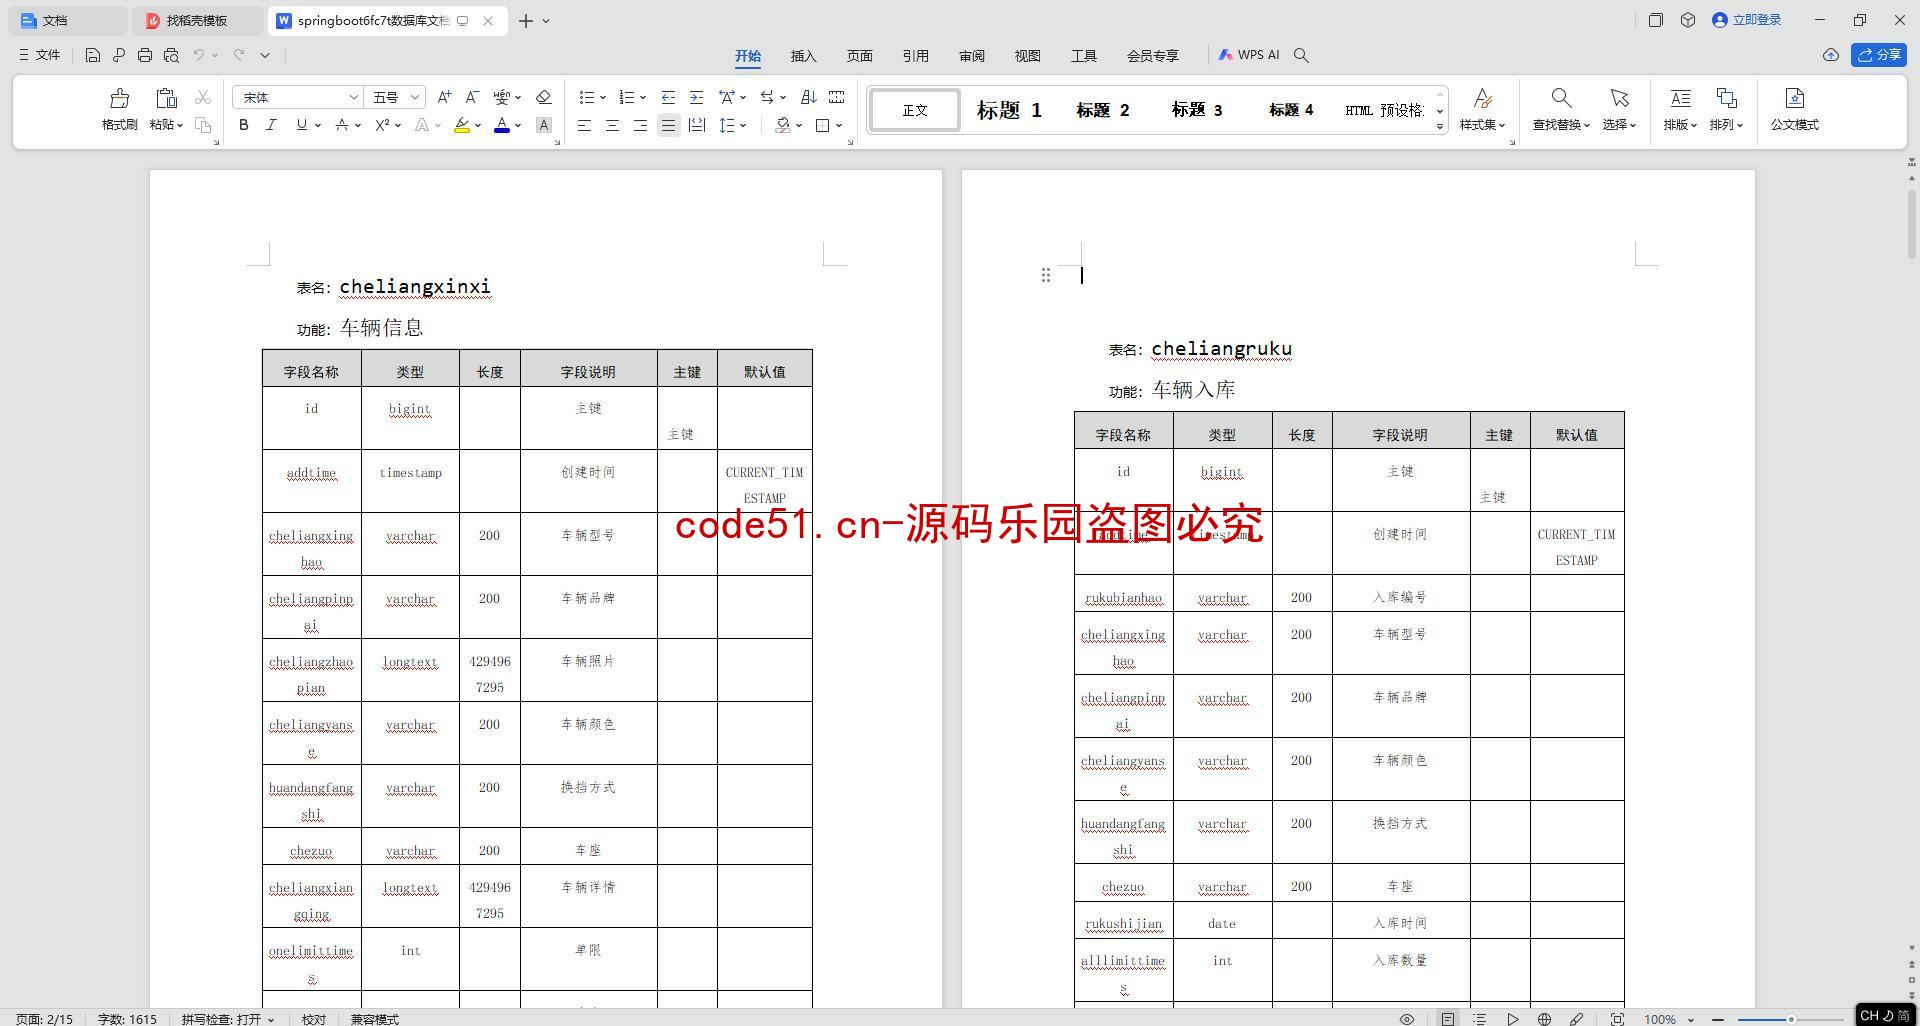Click the full screen fit icon in status bar
1920x1026 pixels.
(x=1616, y=1019)
